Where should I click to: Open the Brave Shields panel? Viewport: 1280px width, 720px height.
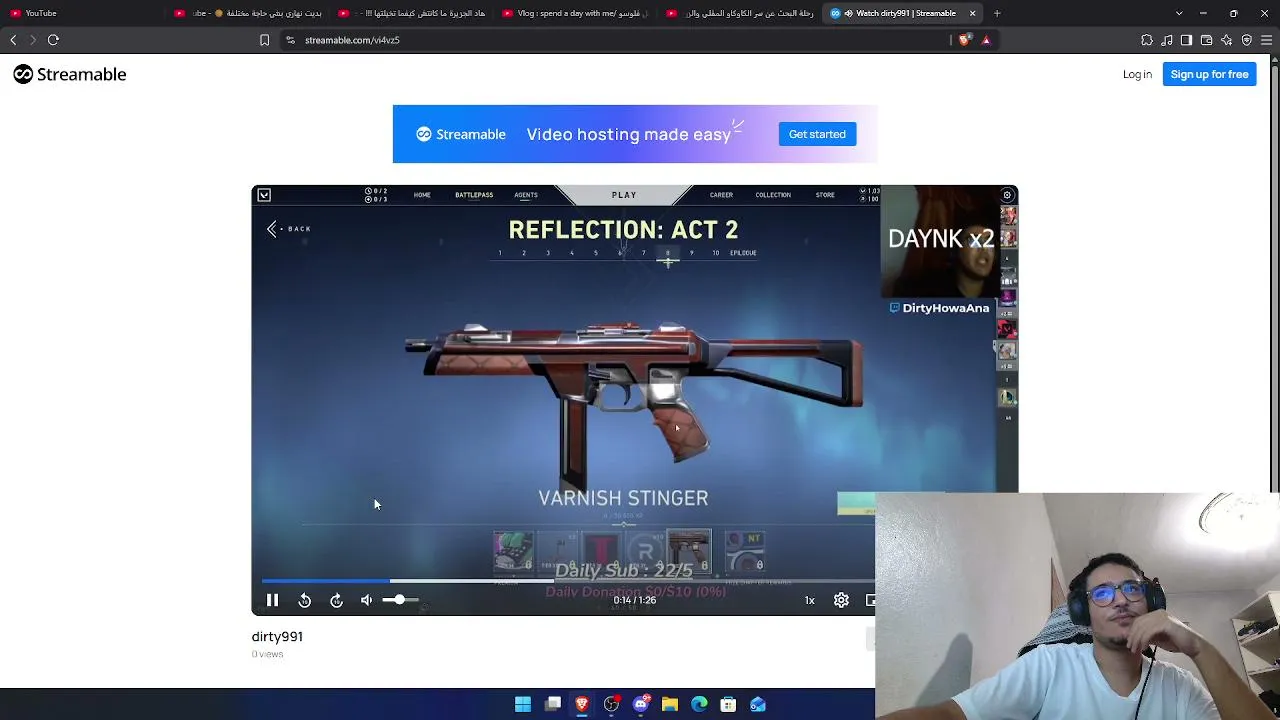pos(964,40)
